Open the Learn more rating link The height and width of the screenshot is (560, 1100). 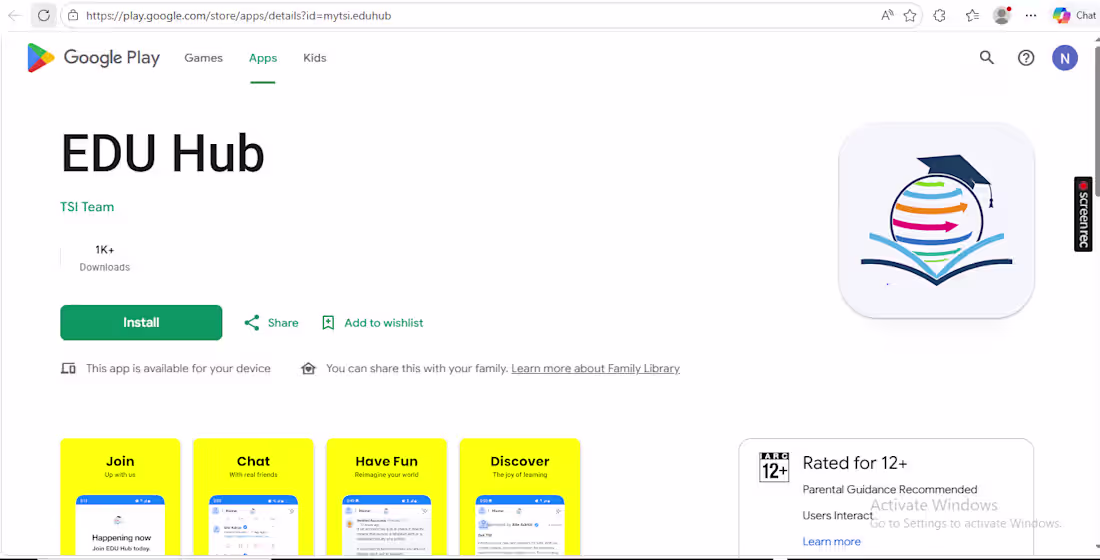coord(831,542)
